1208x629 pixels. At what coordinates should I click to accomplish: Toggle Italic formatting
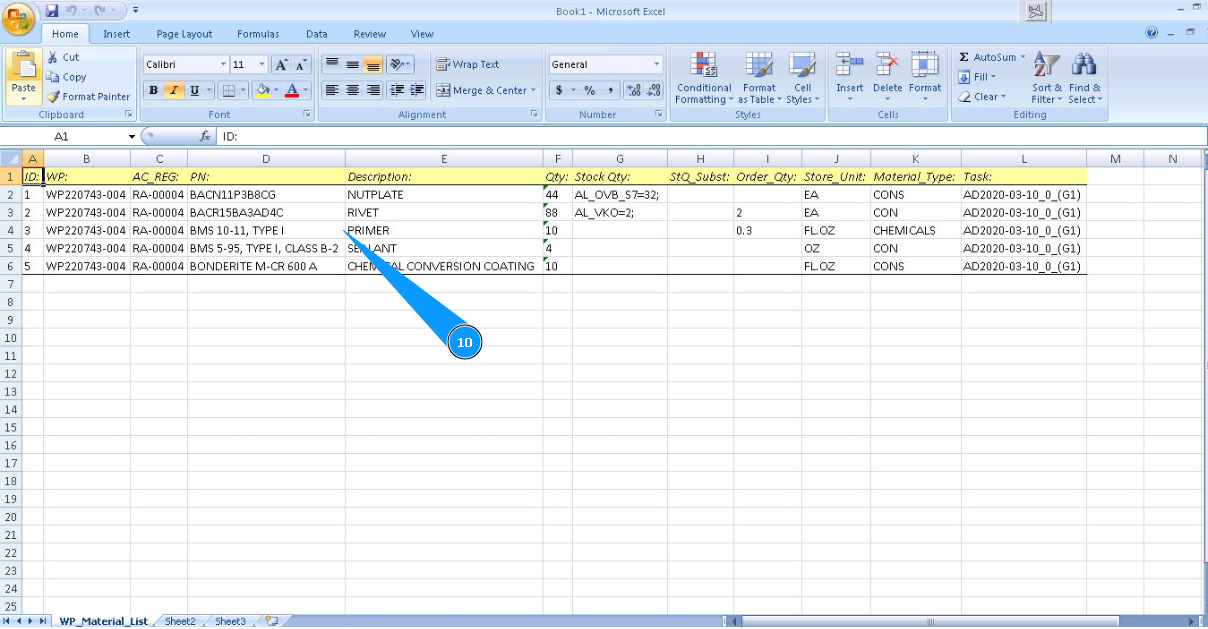coord(174,90)
